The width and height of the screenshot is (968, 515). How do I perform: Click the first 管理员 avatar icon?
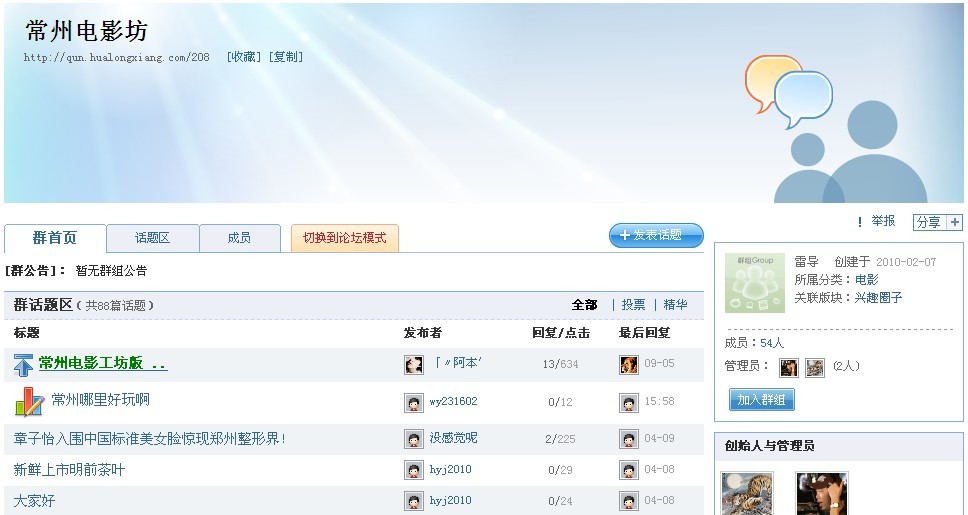[x=789, y=367]
